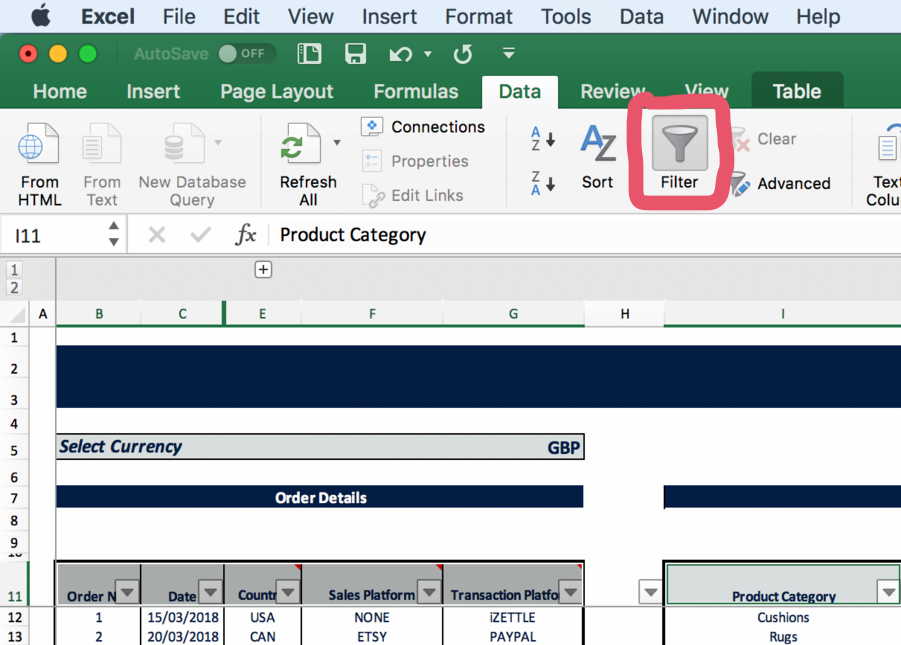Screen dimensions: 901x645
Task: Open the File menu
Action: click(x=179, y=16)
